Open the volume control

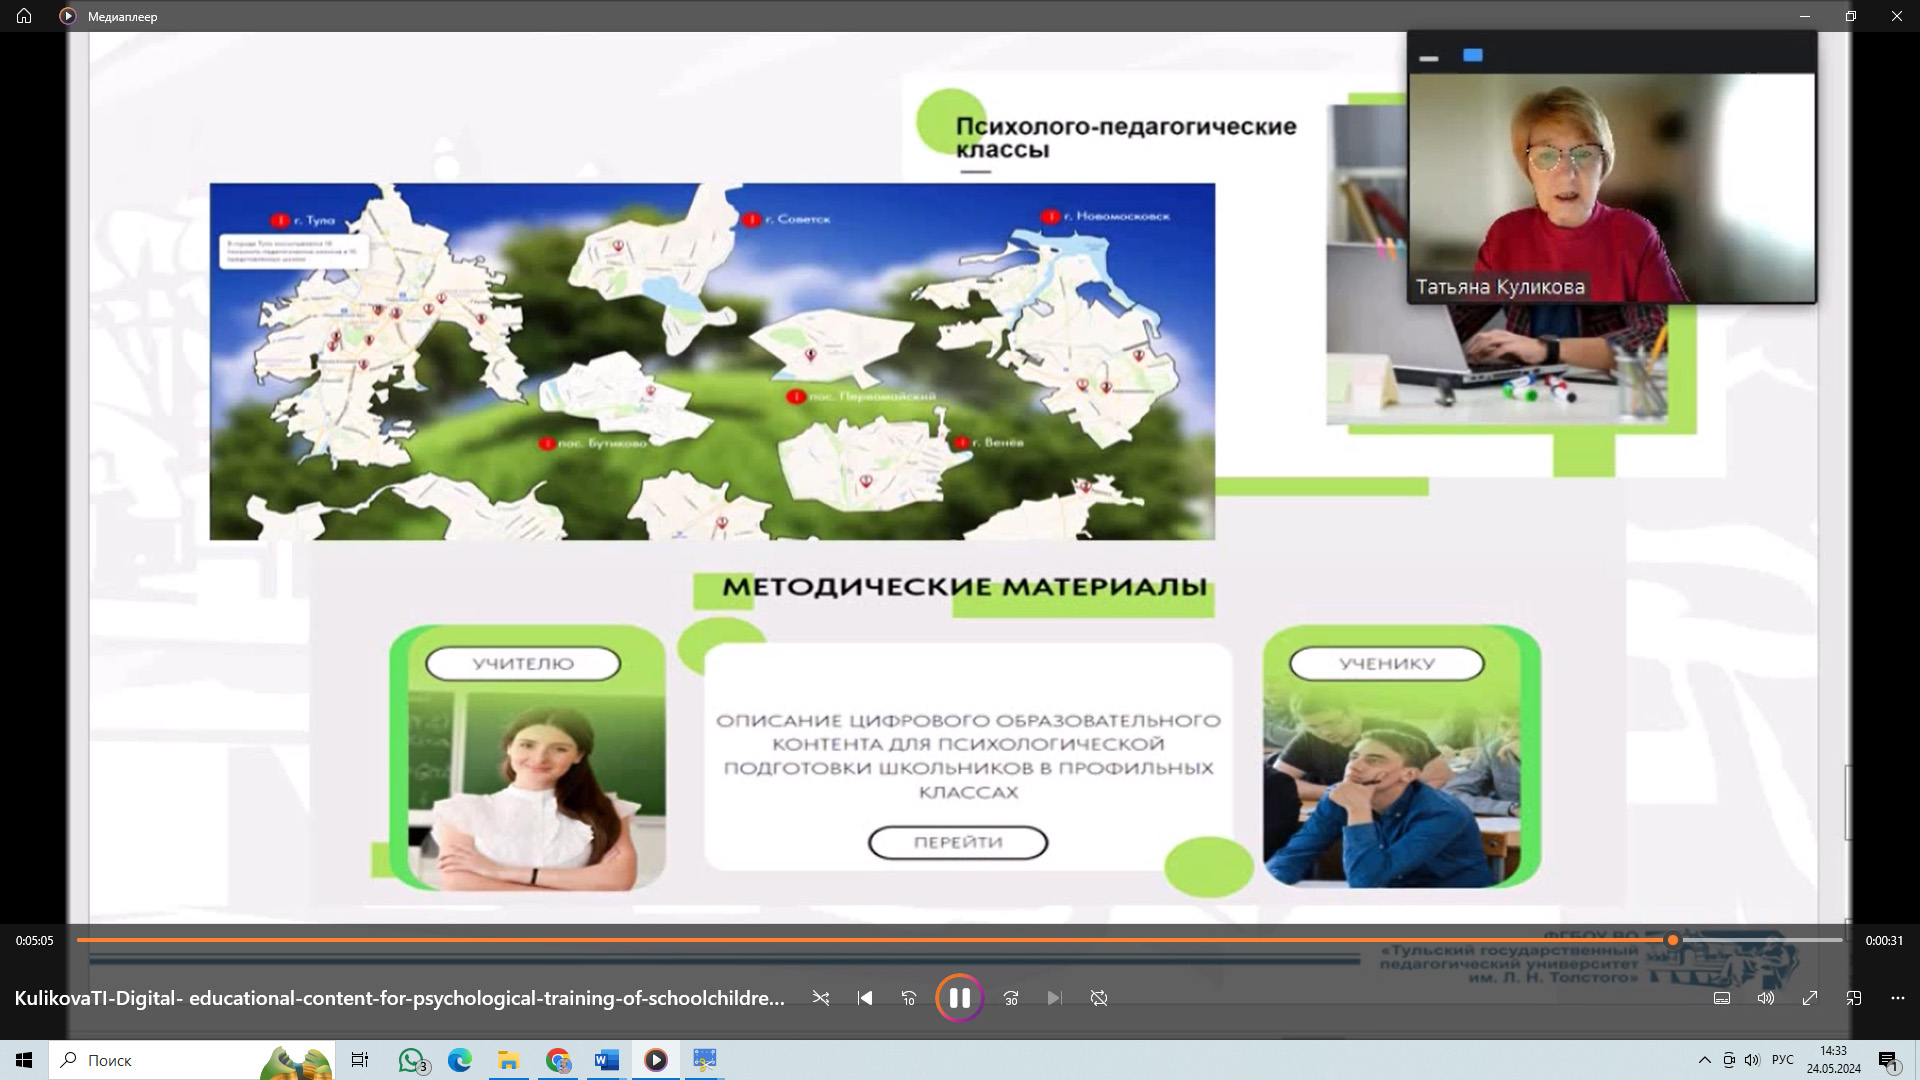[x=1766, y=998]
